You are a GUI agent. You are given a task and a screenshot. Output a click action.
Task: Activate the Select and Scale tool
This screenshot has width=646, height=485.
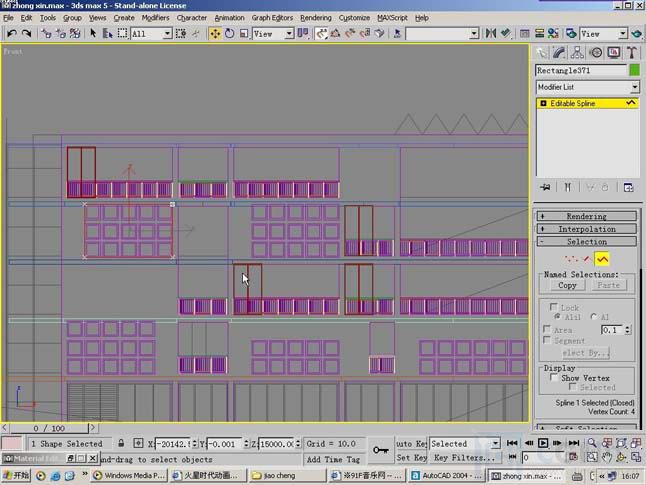(244, 33)
